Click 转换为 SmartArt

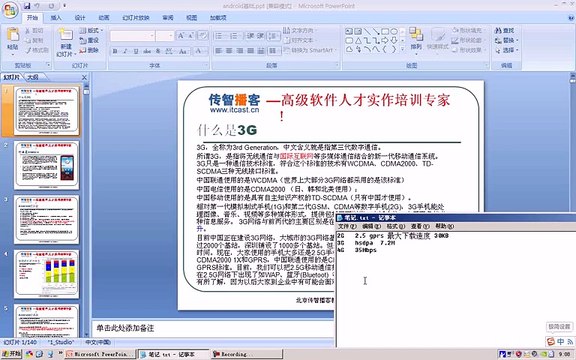coord(310,50)
